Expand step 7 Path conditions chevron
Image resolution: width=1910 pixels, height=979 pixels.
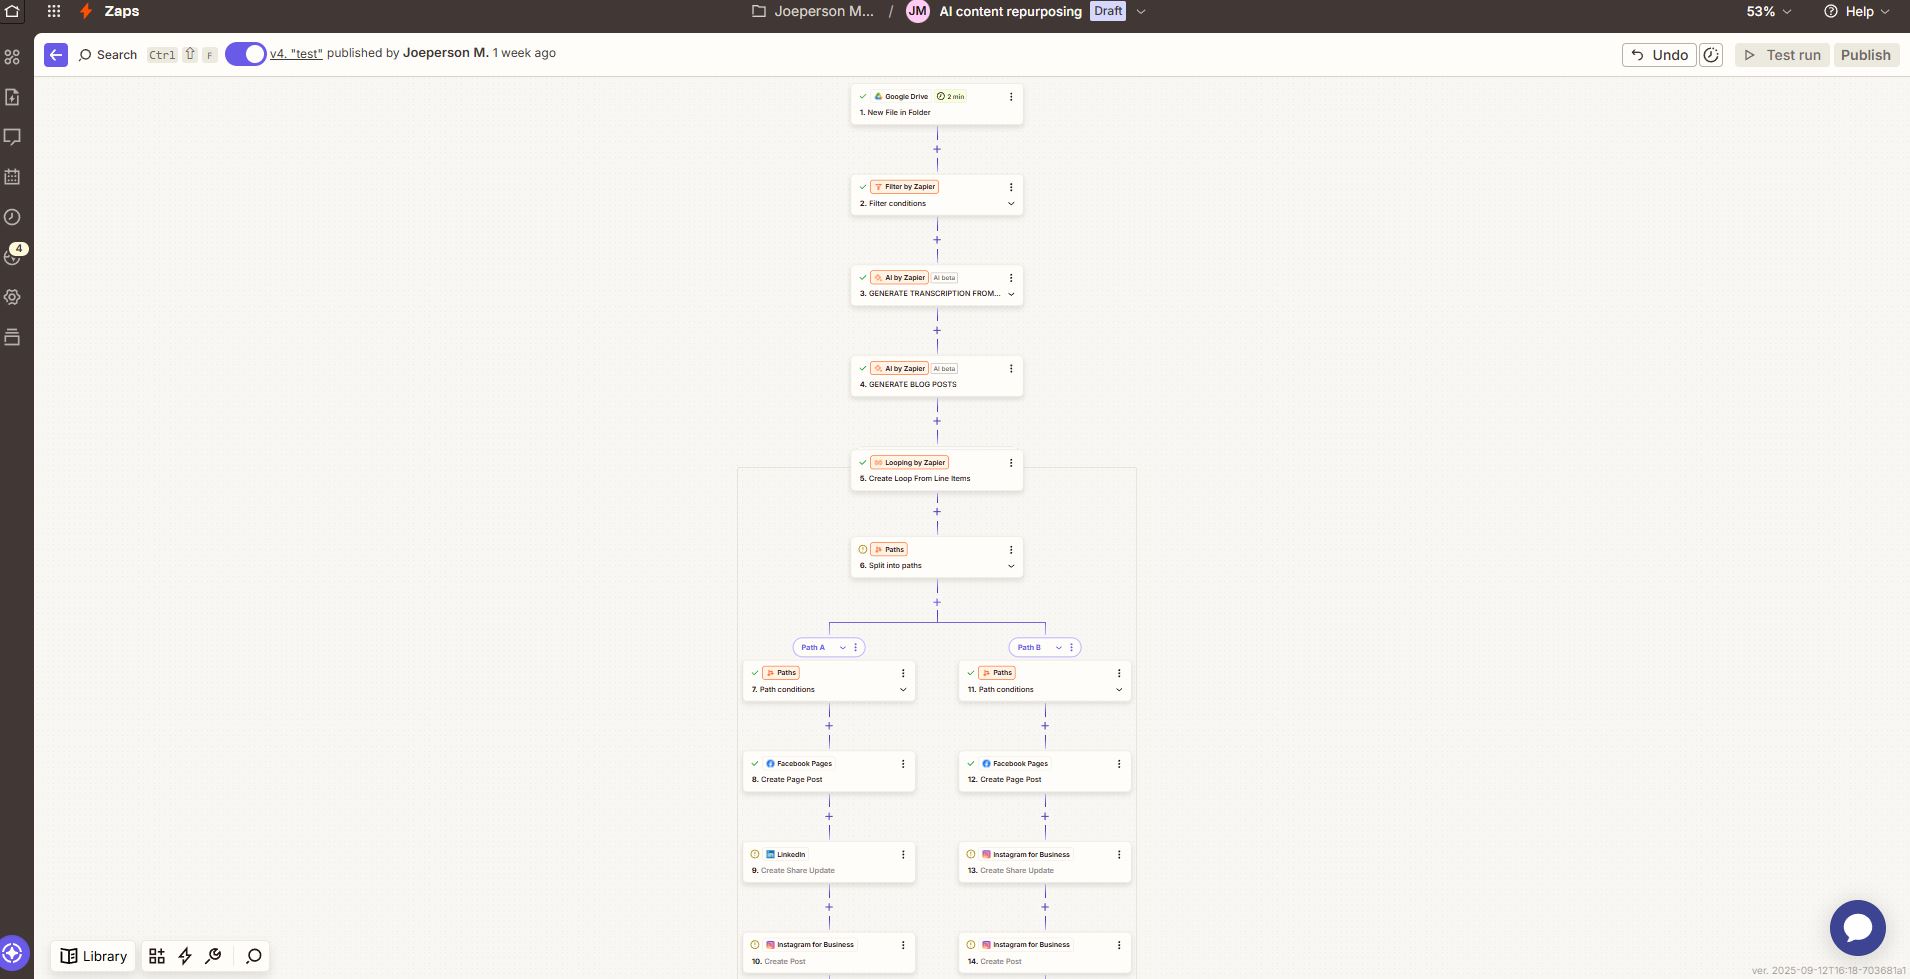[903, 689]
